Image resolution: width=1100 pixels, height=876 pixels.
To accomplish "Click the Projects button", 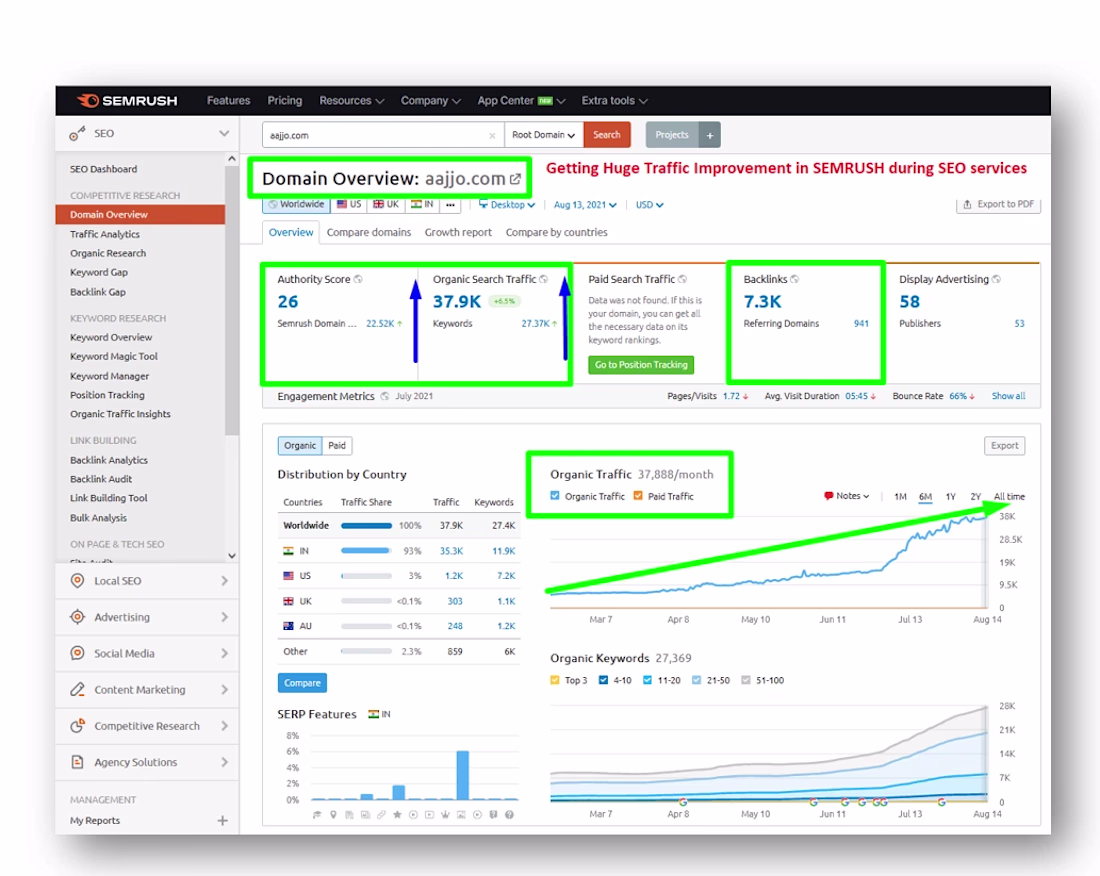I will pos(672,135).
